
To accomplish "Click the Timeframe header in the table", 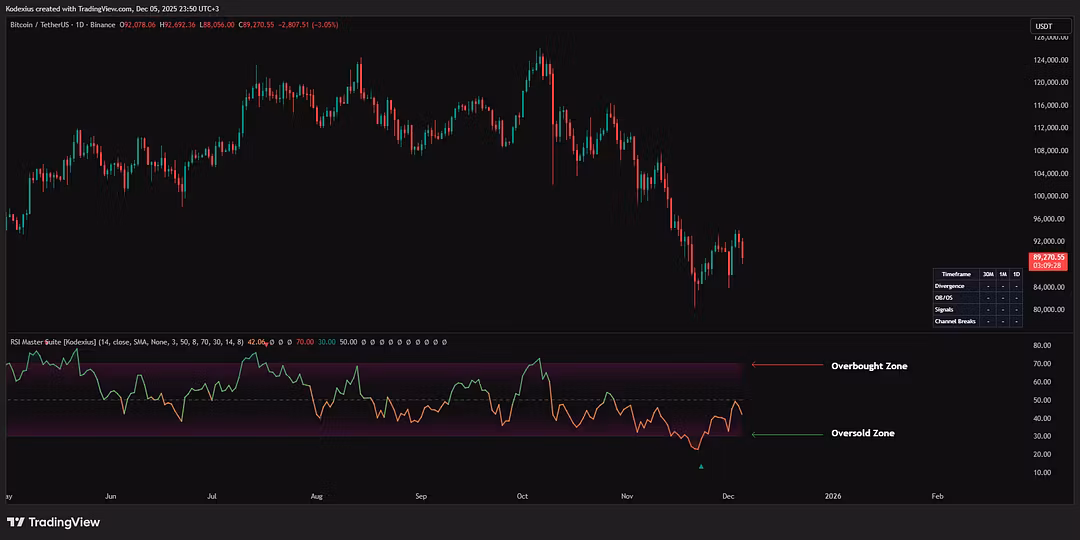I will 956,274.
